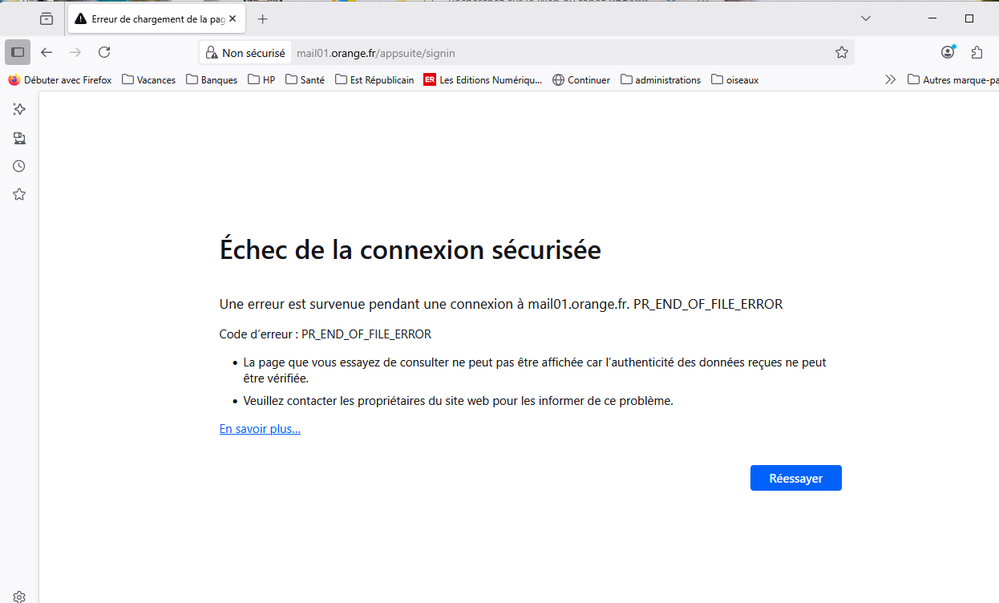Viewport: 999px width, 603px height.
Task: Toggle the sidebar with the sidebar button
Action: tap(16, 51)
